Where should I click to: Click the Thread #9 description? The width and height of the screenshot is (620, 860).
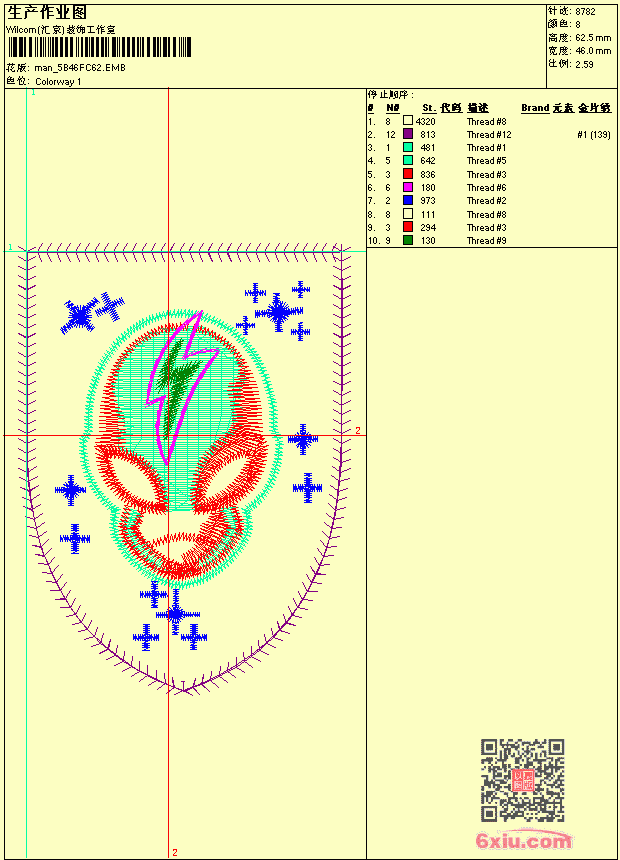coord(487,241)
